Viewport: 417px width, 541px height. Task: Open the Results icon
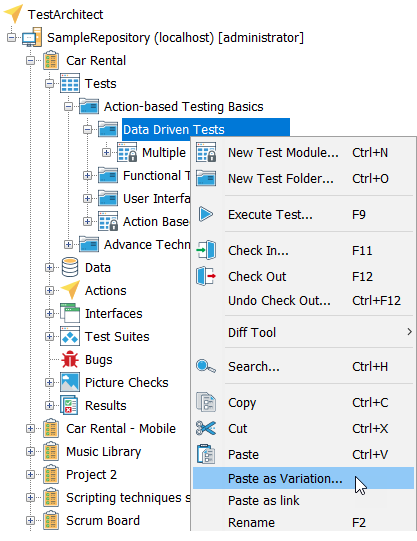point(69,405)
